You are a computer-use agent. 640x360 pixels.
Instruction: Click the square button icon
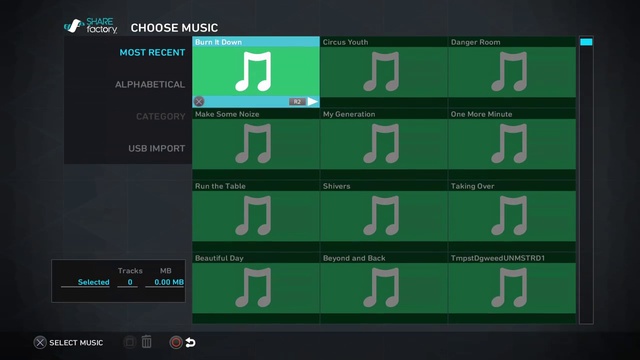[129, 342]
